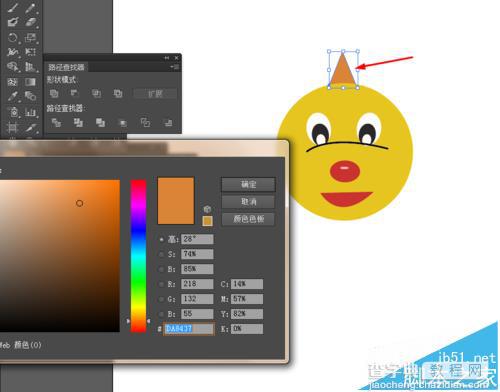Click the hex color input field
The width and height of the screenshot is (500, 392).
coord(189,329)
